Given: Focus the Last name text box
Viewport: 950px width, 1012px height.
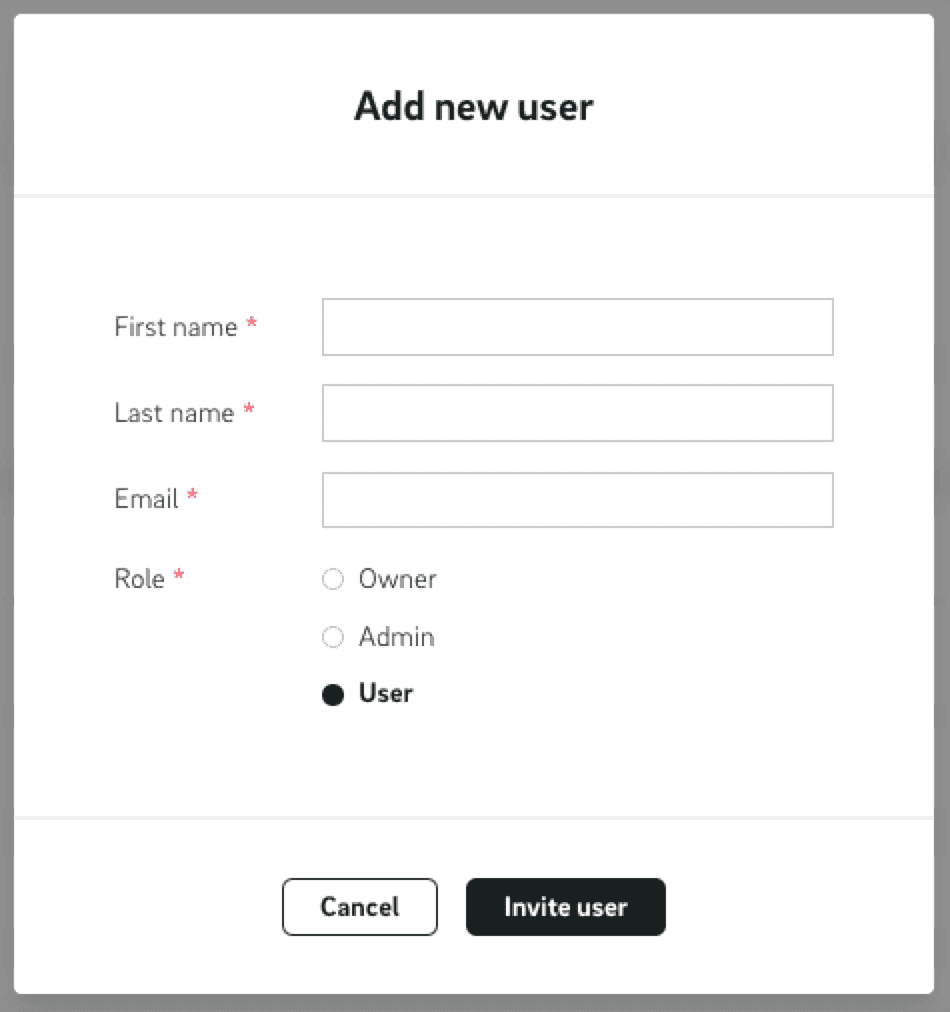Looking at the screenshot, I should [x=577, y=413].
